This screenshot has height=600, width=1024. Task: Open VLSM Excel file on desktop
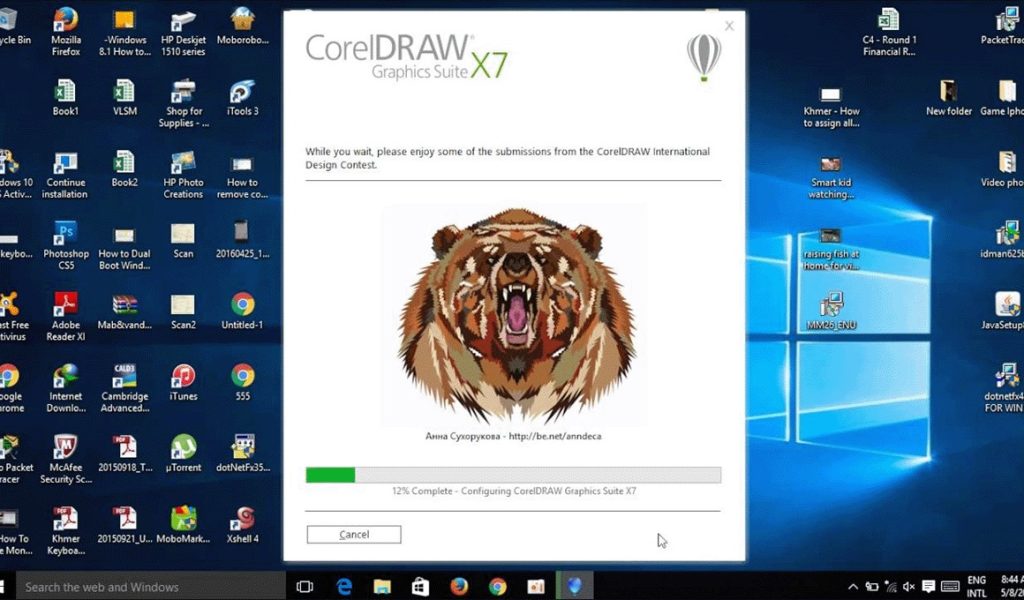(125, 98)
